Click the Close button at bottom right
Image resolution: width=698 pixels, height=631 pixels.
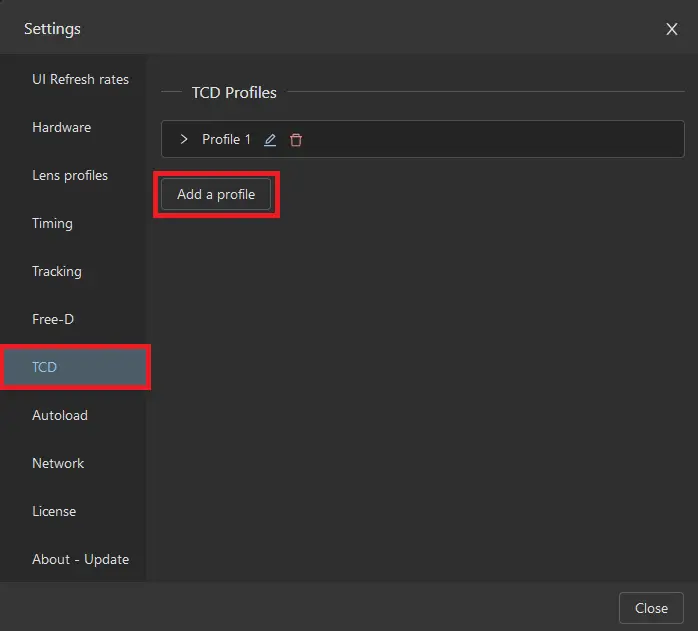(x=651, y=608)
